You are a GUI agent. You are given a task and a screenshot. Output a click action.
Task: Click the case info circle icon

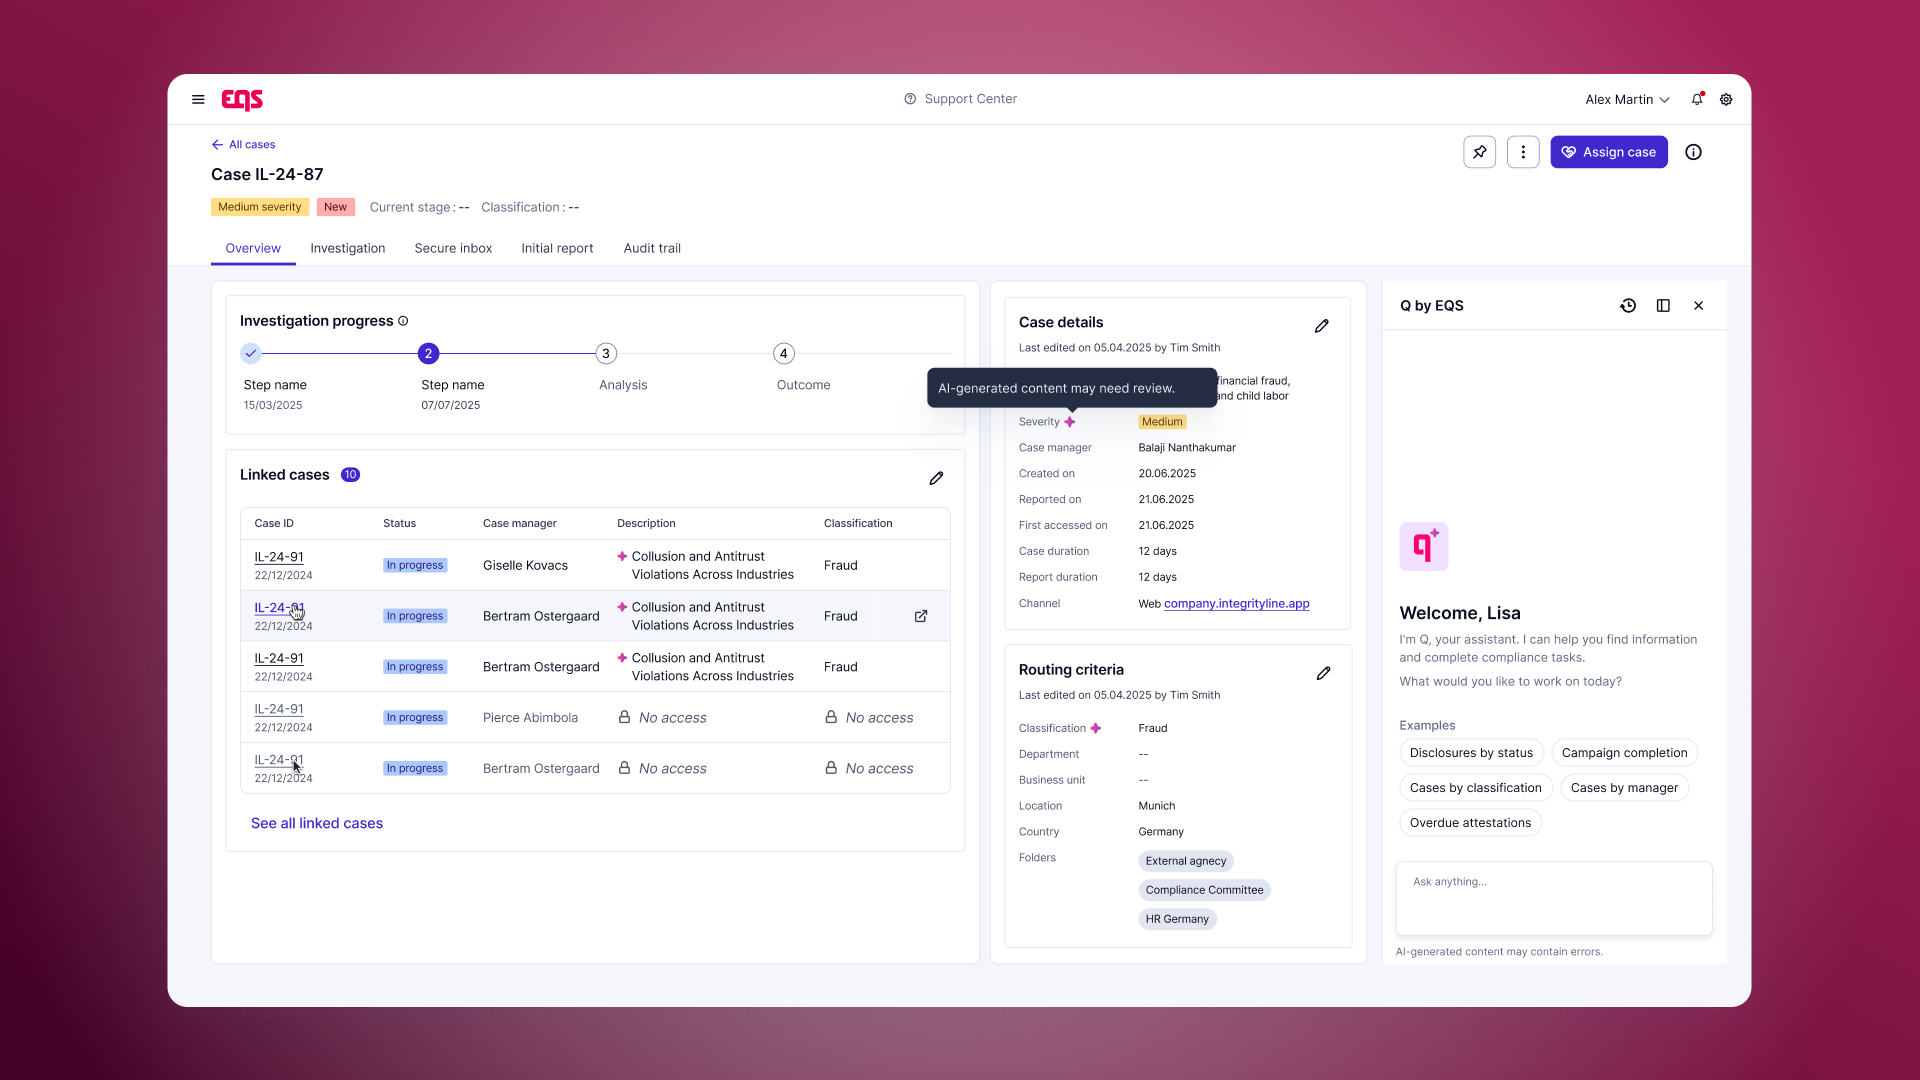1693,152
